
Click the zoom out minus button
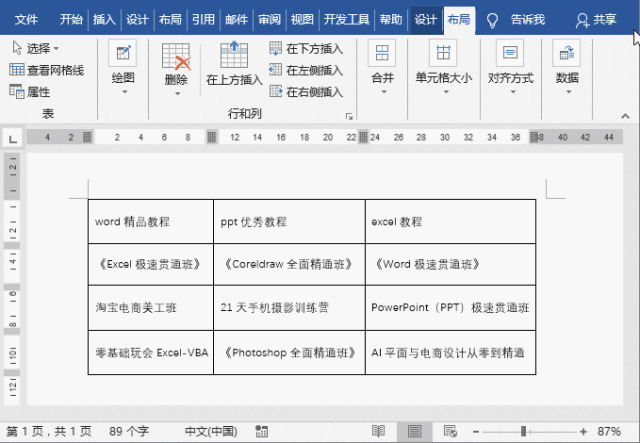coord(476,432)
